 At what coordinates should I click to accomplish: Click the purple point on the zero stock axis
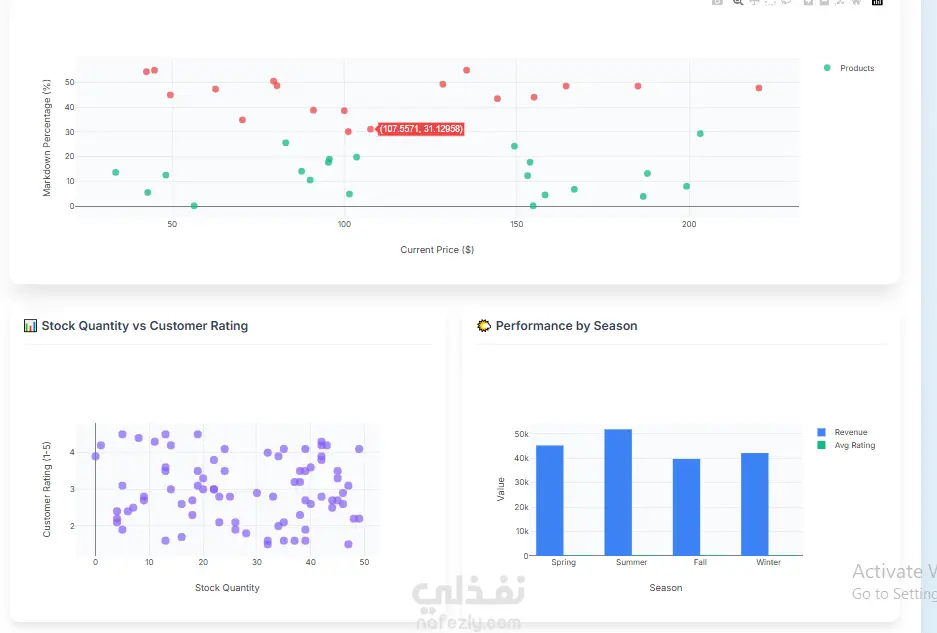[96, 456]
